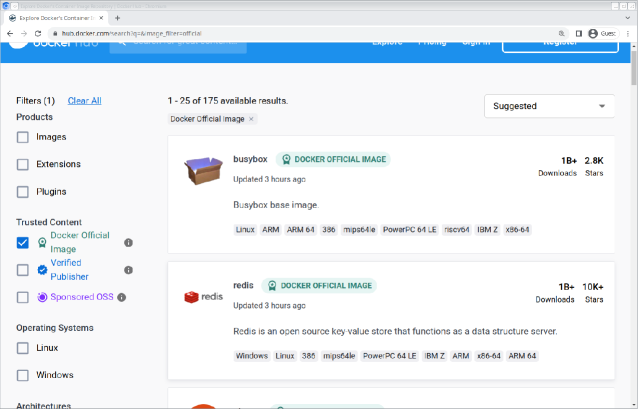Image resolution: width=638 pixels, height=409 pixels.
Task: Click the 175 available results text
Action: click(228, 101)
